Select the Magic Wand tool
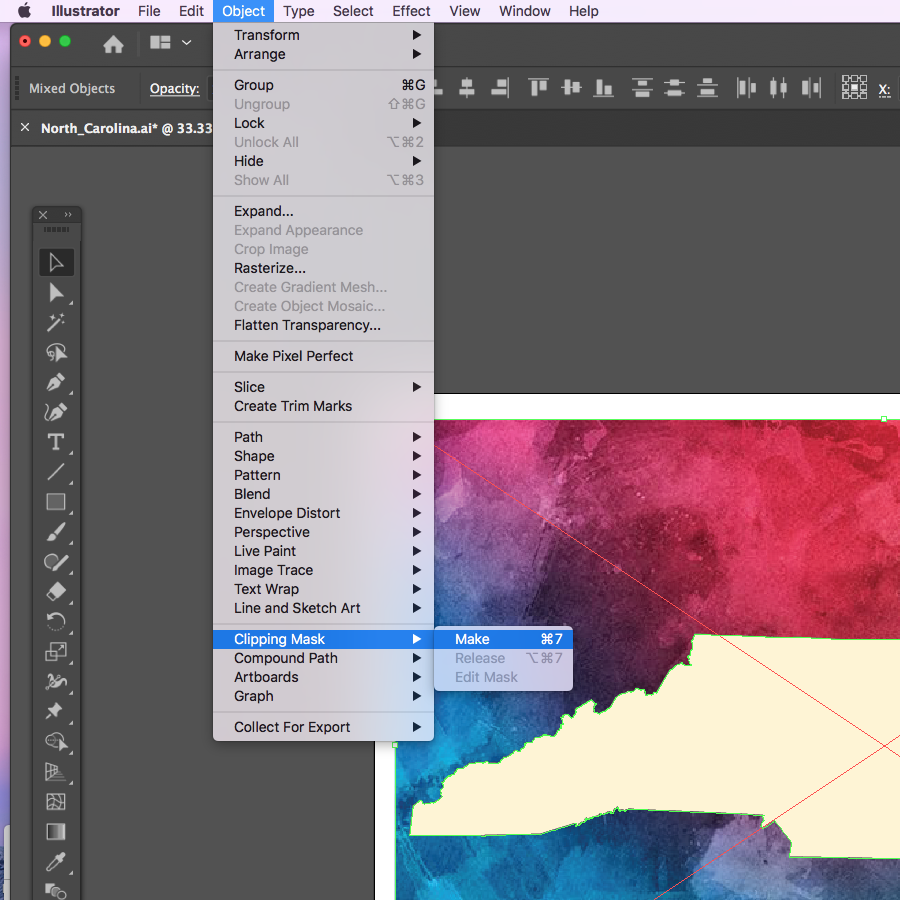 (56, 323)
